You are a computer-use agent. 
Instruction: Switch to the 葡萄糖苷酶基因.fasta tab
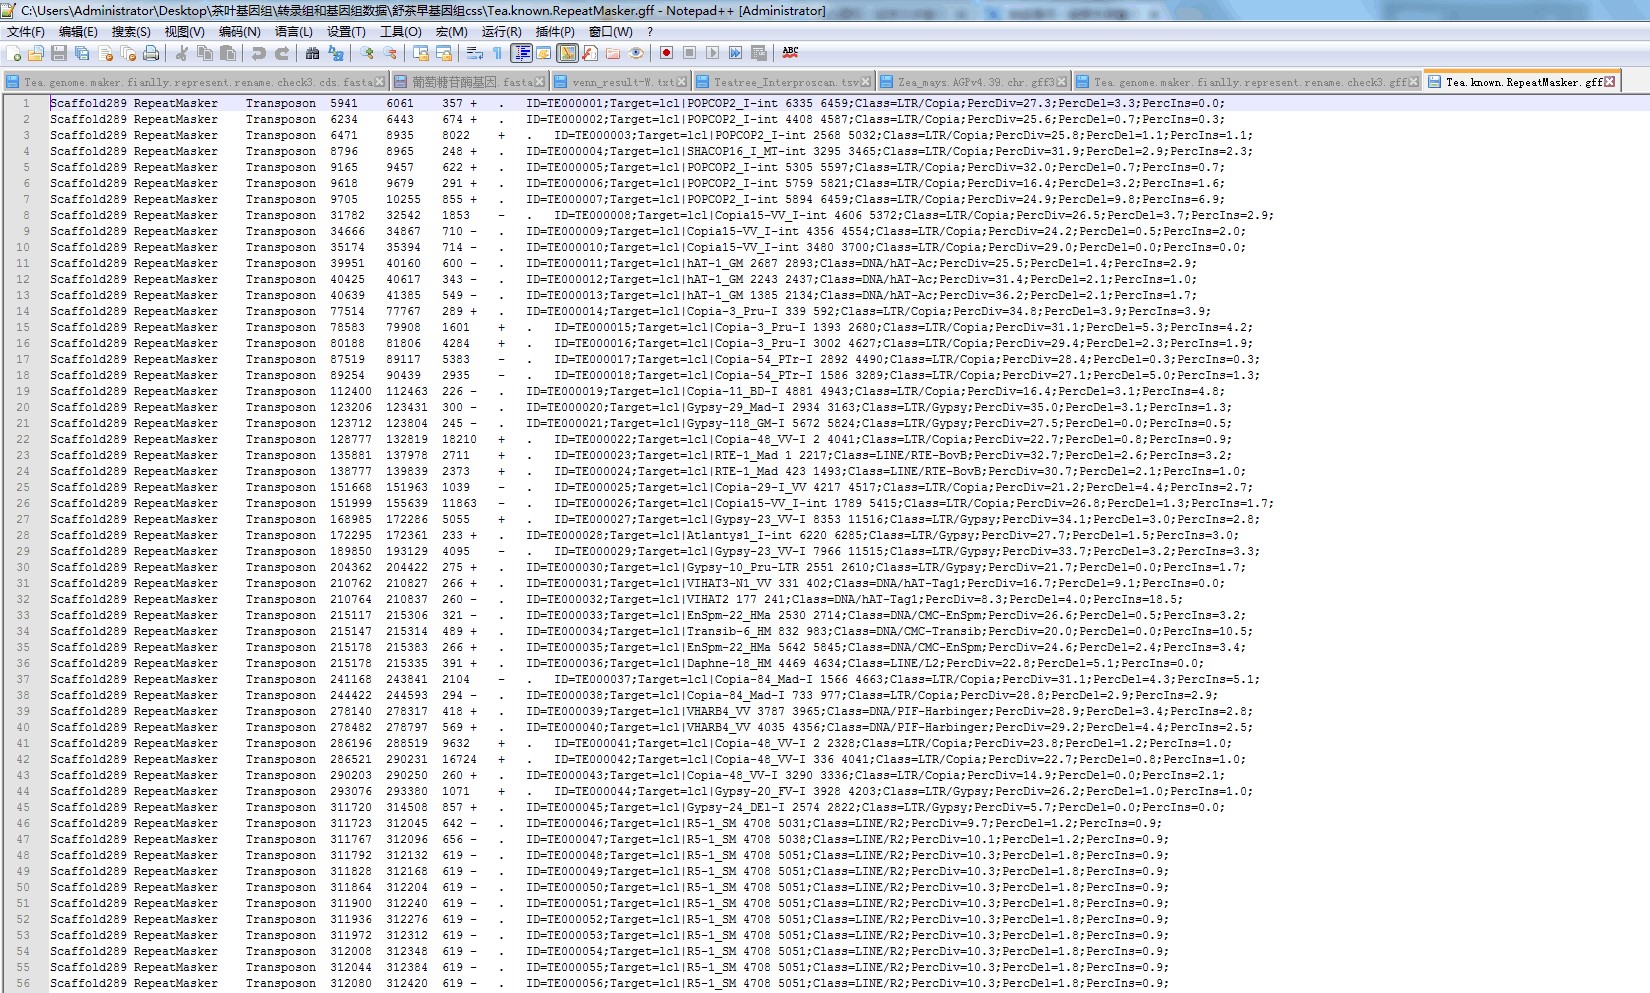tap(469, 82)
